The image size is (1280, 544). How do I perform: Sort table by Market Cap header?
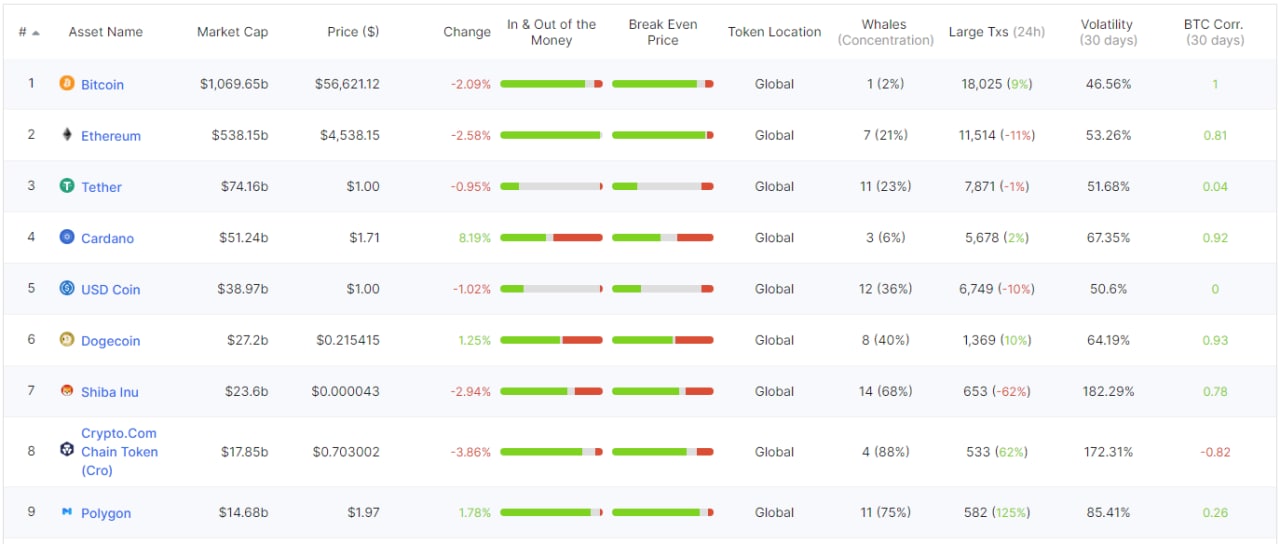[x=232, y=32]
